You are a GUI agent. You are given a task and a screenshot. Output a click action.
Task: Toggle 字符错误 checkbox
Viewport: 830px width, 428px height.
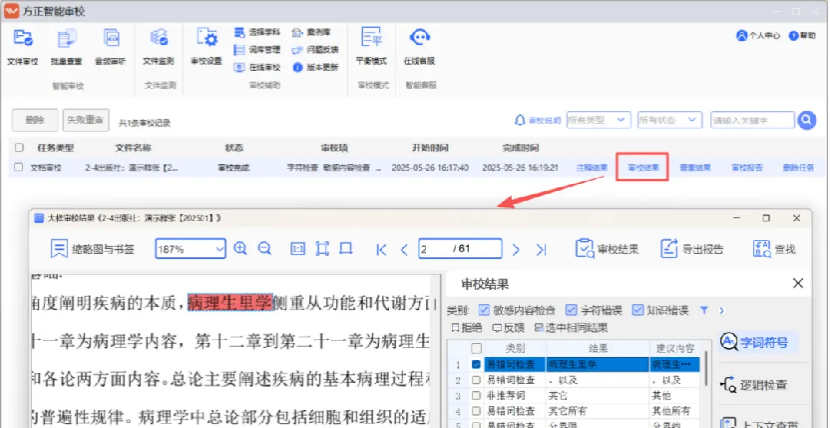click(571, 310)
